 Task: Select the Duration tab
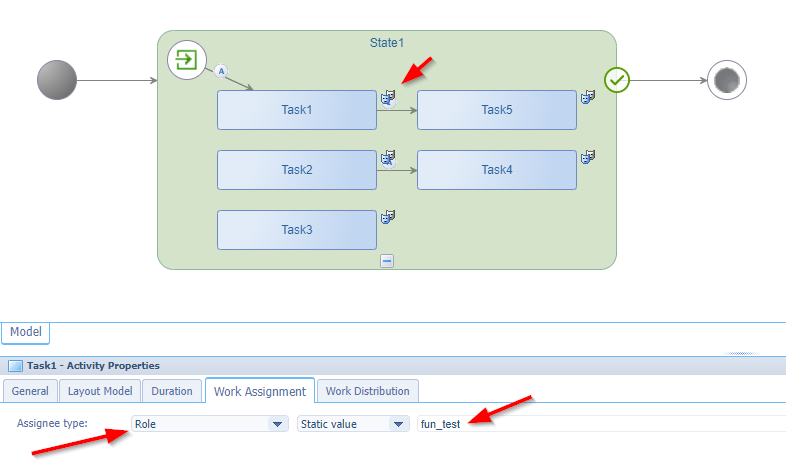pyautogui.click(x=171, y=391)
